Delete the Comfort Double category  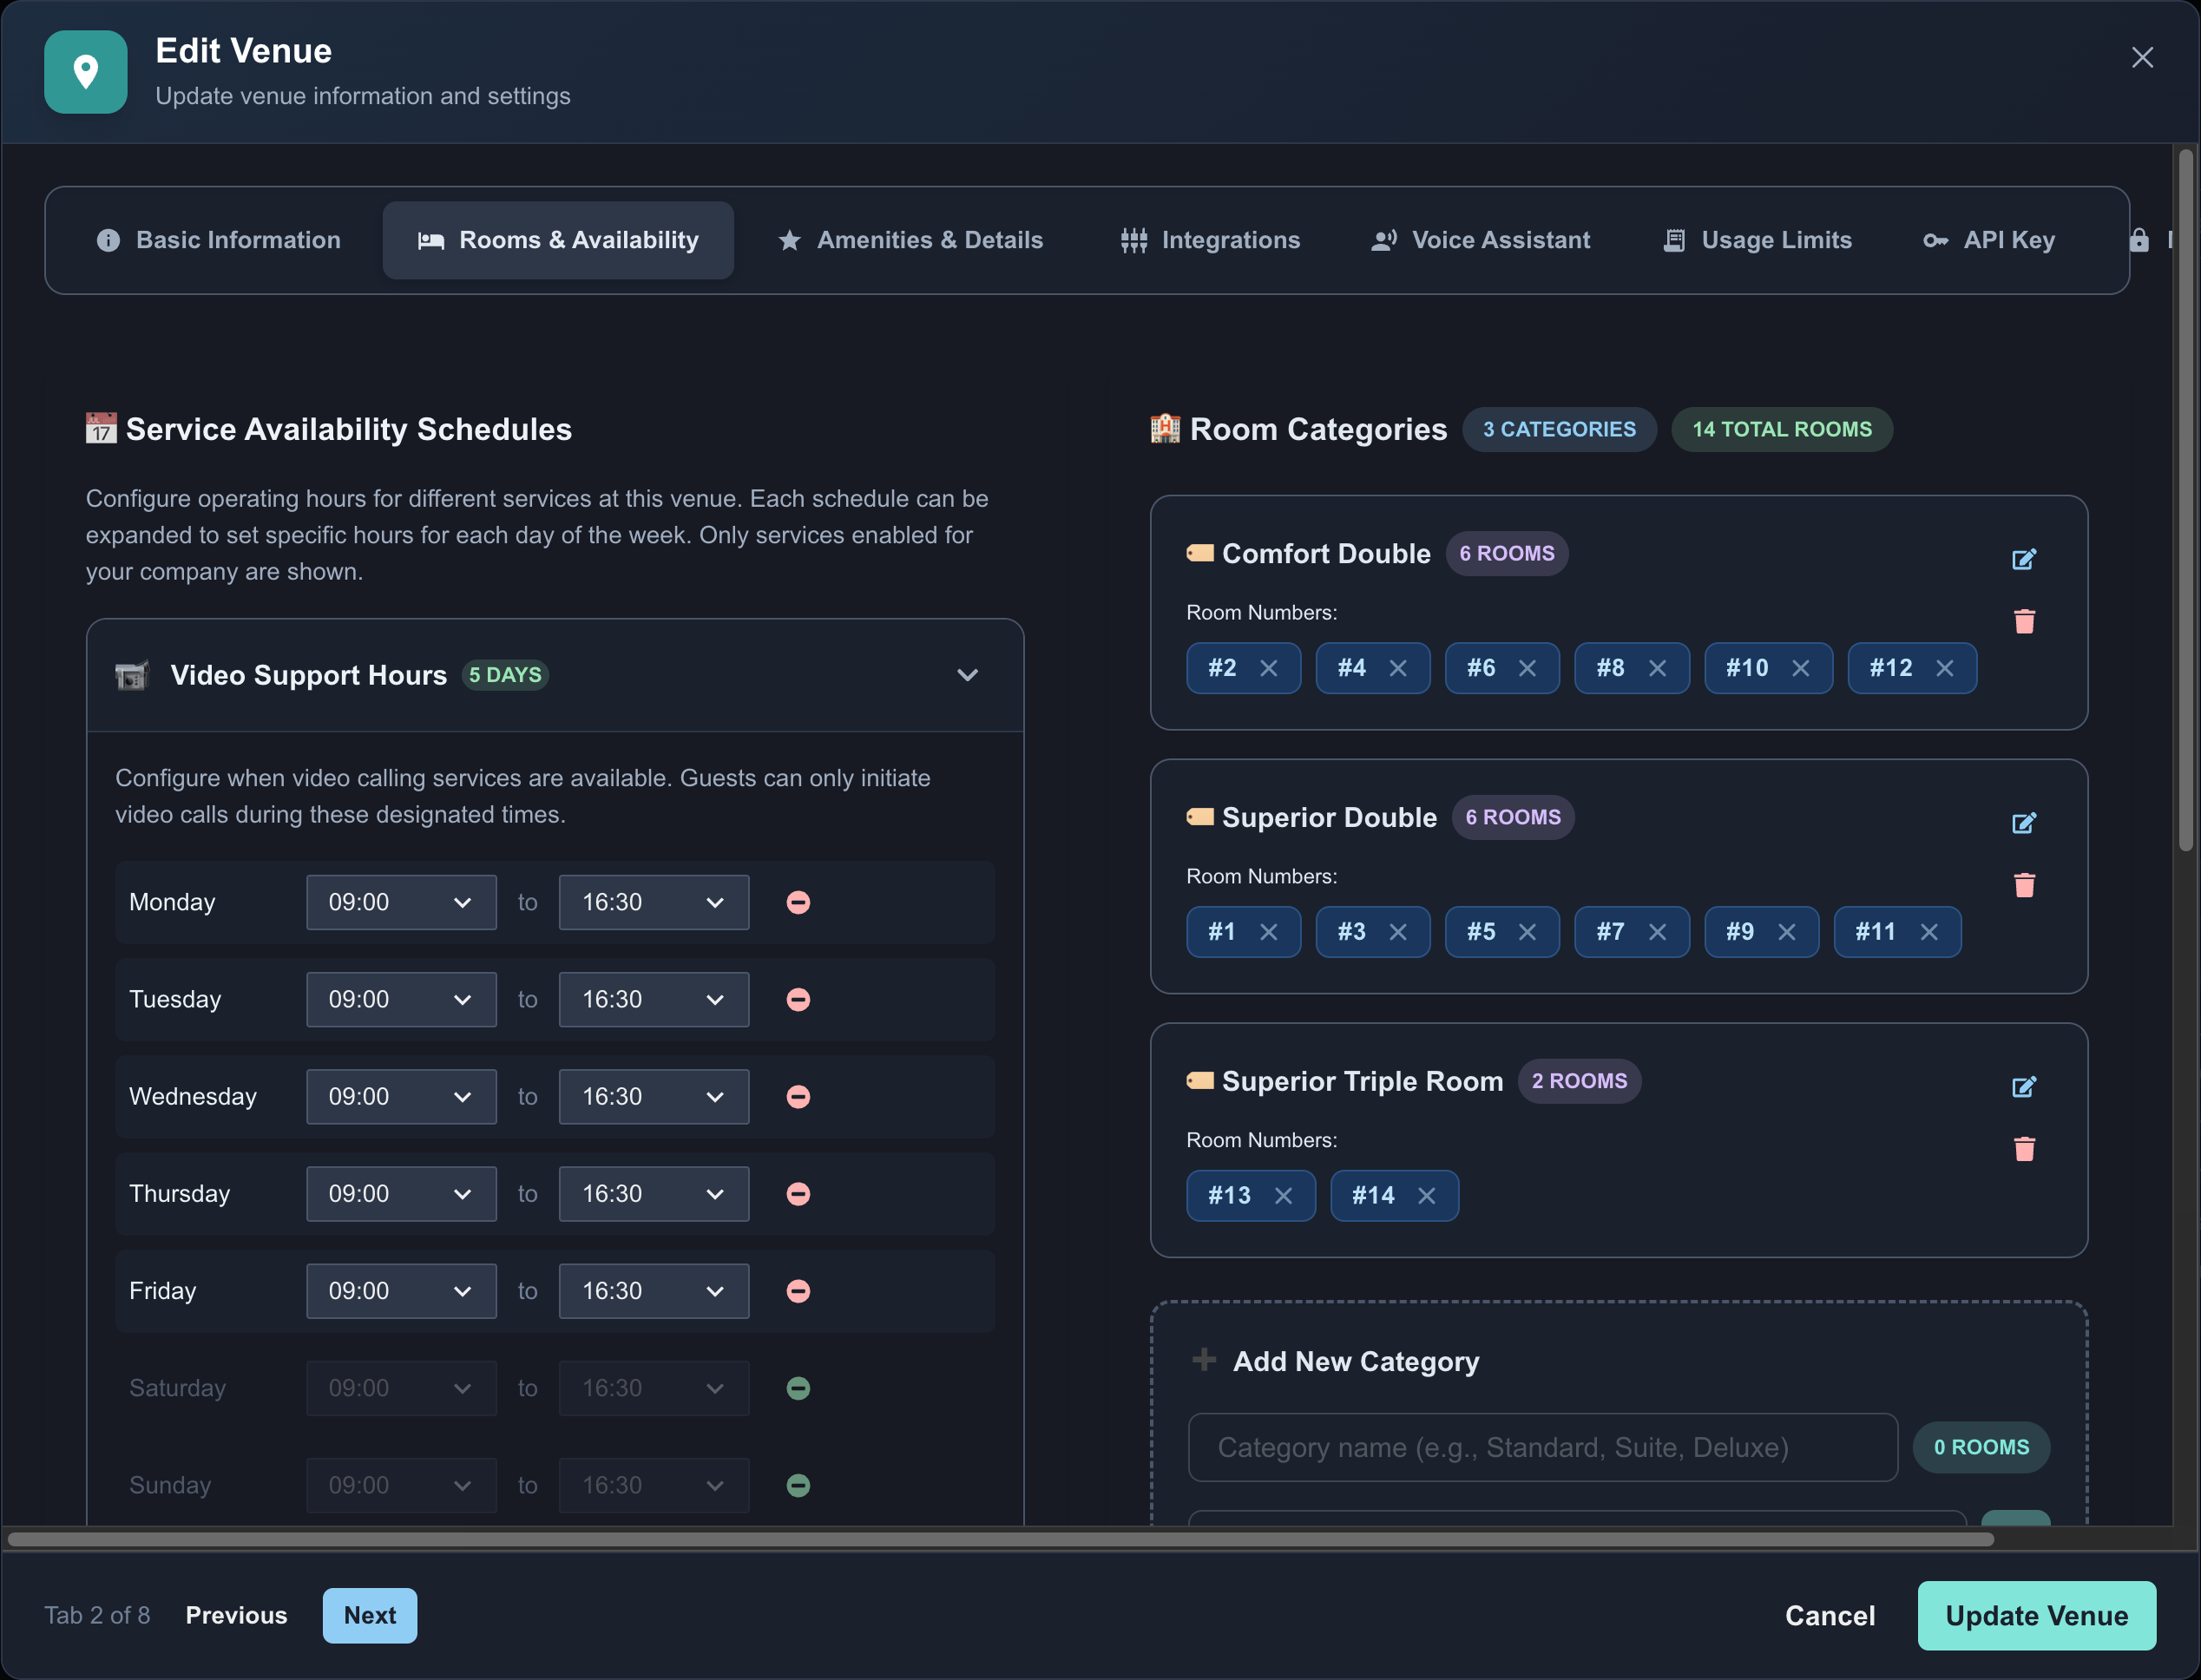click(x=2024, y=621)
